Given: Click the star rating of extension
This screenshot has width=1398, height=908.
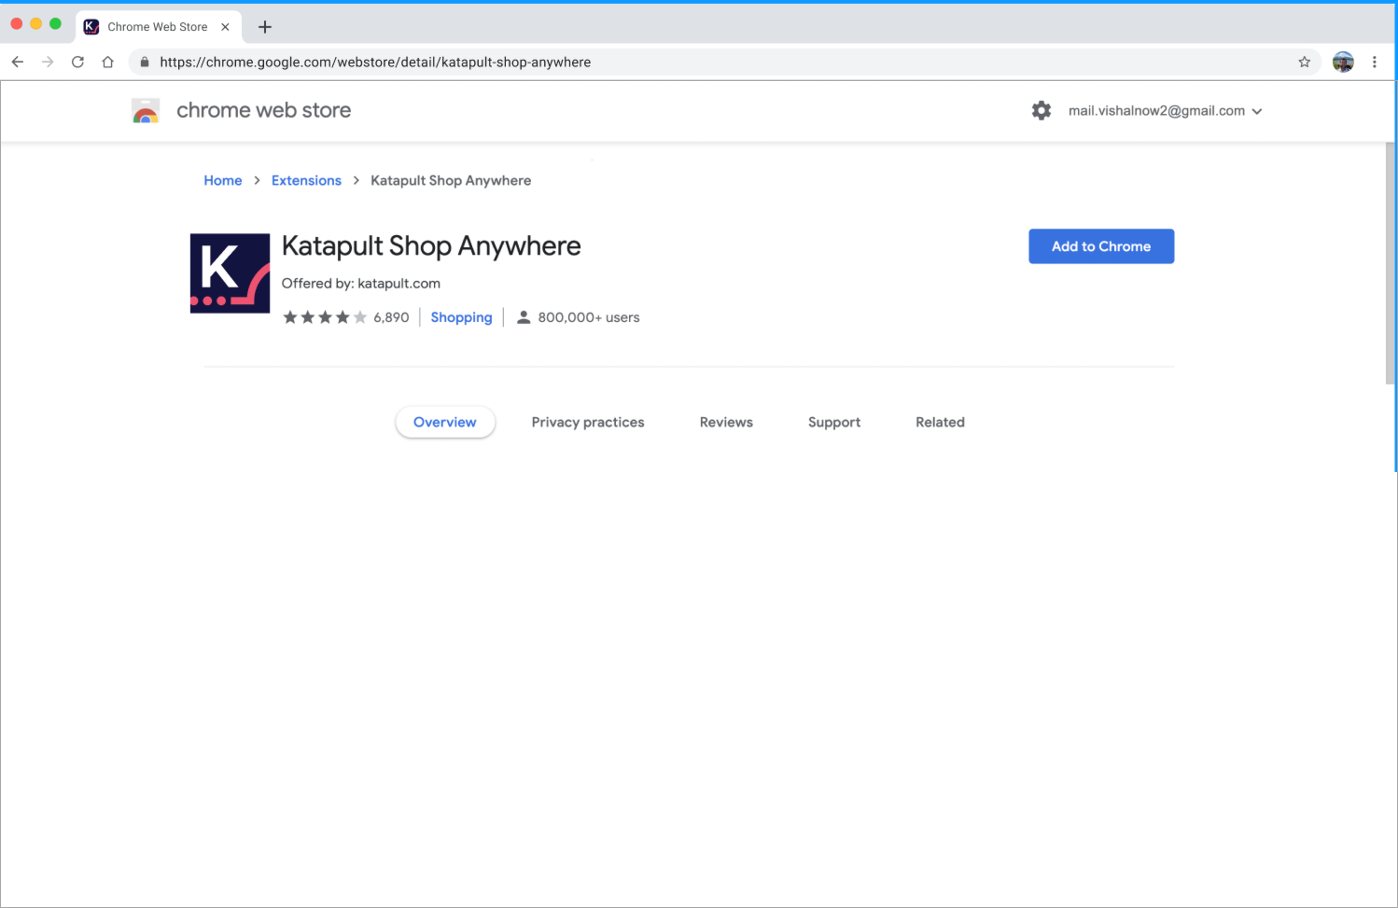Looking at the screenshot, I should 325,317.
